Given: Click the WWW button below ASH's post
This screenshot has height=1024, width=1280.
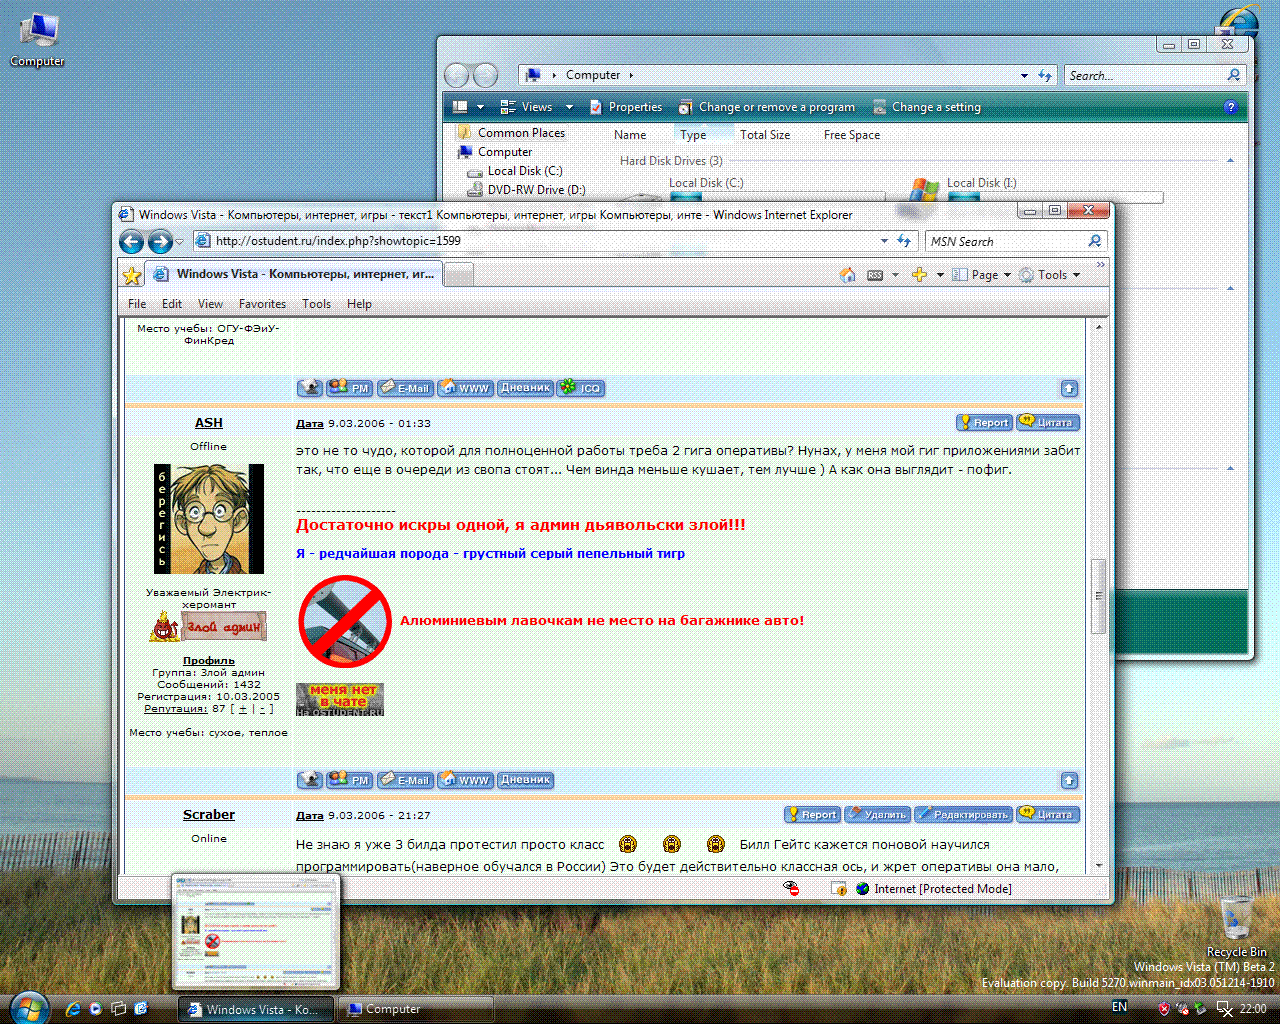Looking at the screenshot, I should coord(465,780).
